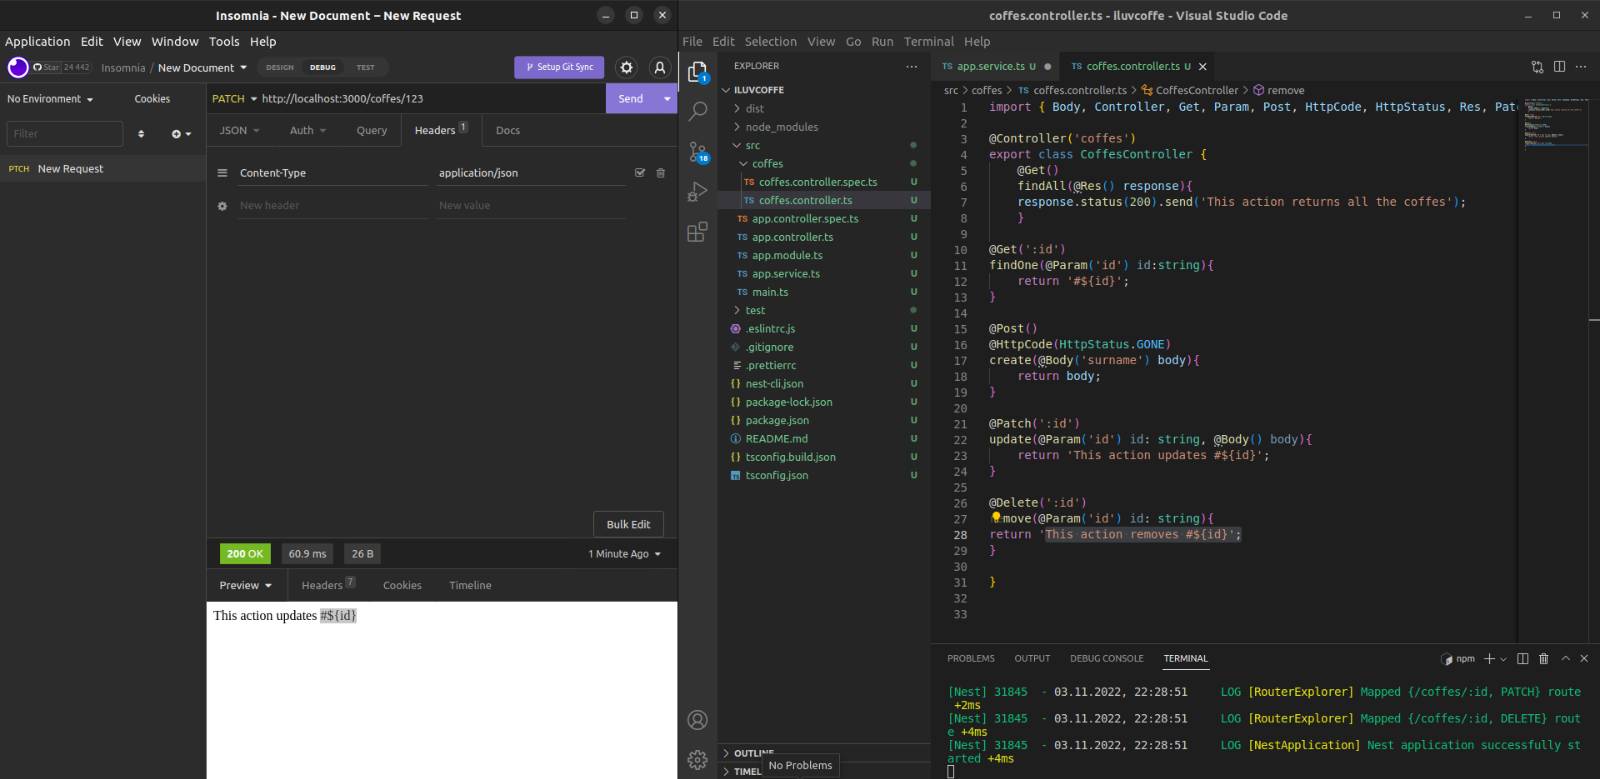Close the coffes.controller.ts editor tab
The height and width of the screenshot is (779, 1600).
point(1203,66)
